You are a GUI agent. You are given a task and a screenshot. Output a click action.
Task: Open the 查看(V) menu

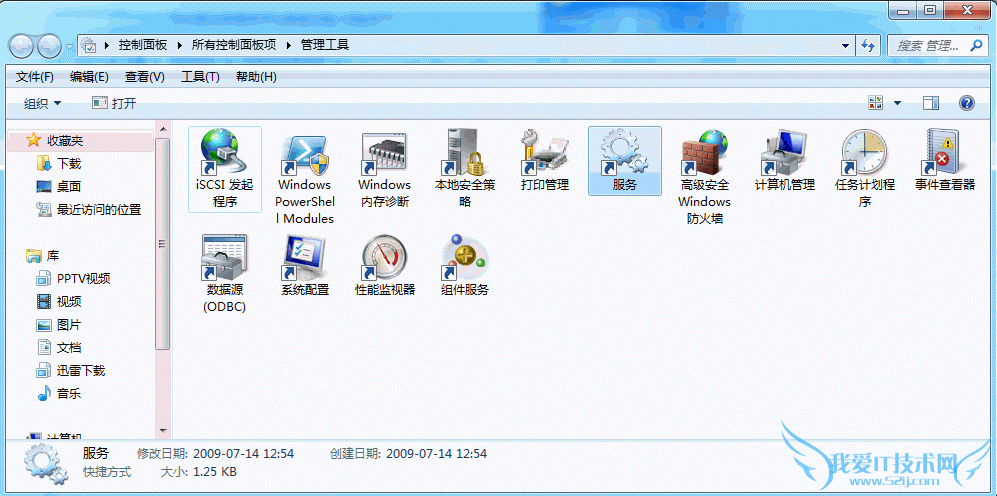[144, 77]
